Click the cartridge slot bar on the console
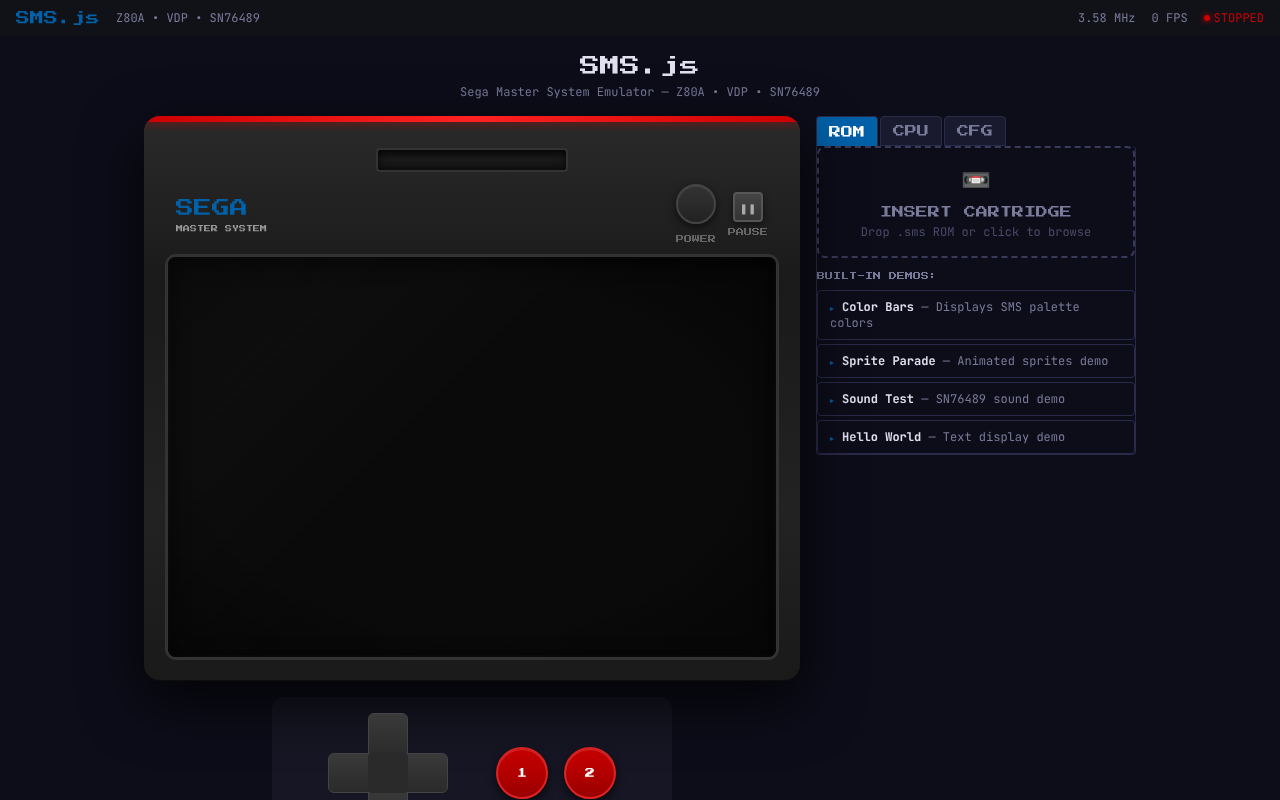Image resolution: width=1280 pixels, height=800 pixels. point(471,159)
